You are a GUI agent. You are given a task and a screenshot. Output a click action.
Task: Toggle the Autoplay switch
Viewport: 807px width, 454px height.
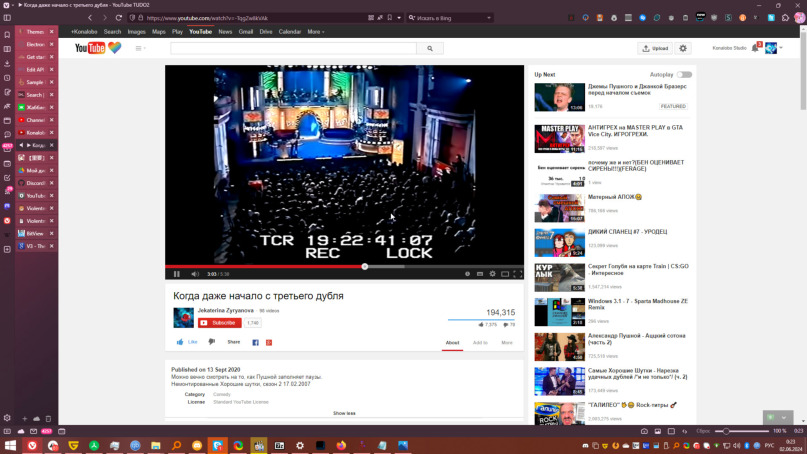pyautogui.click(x=684, y=75)
